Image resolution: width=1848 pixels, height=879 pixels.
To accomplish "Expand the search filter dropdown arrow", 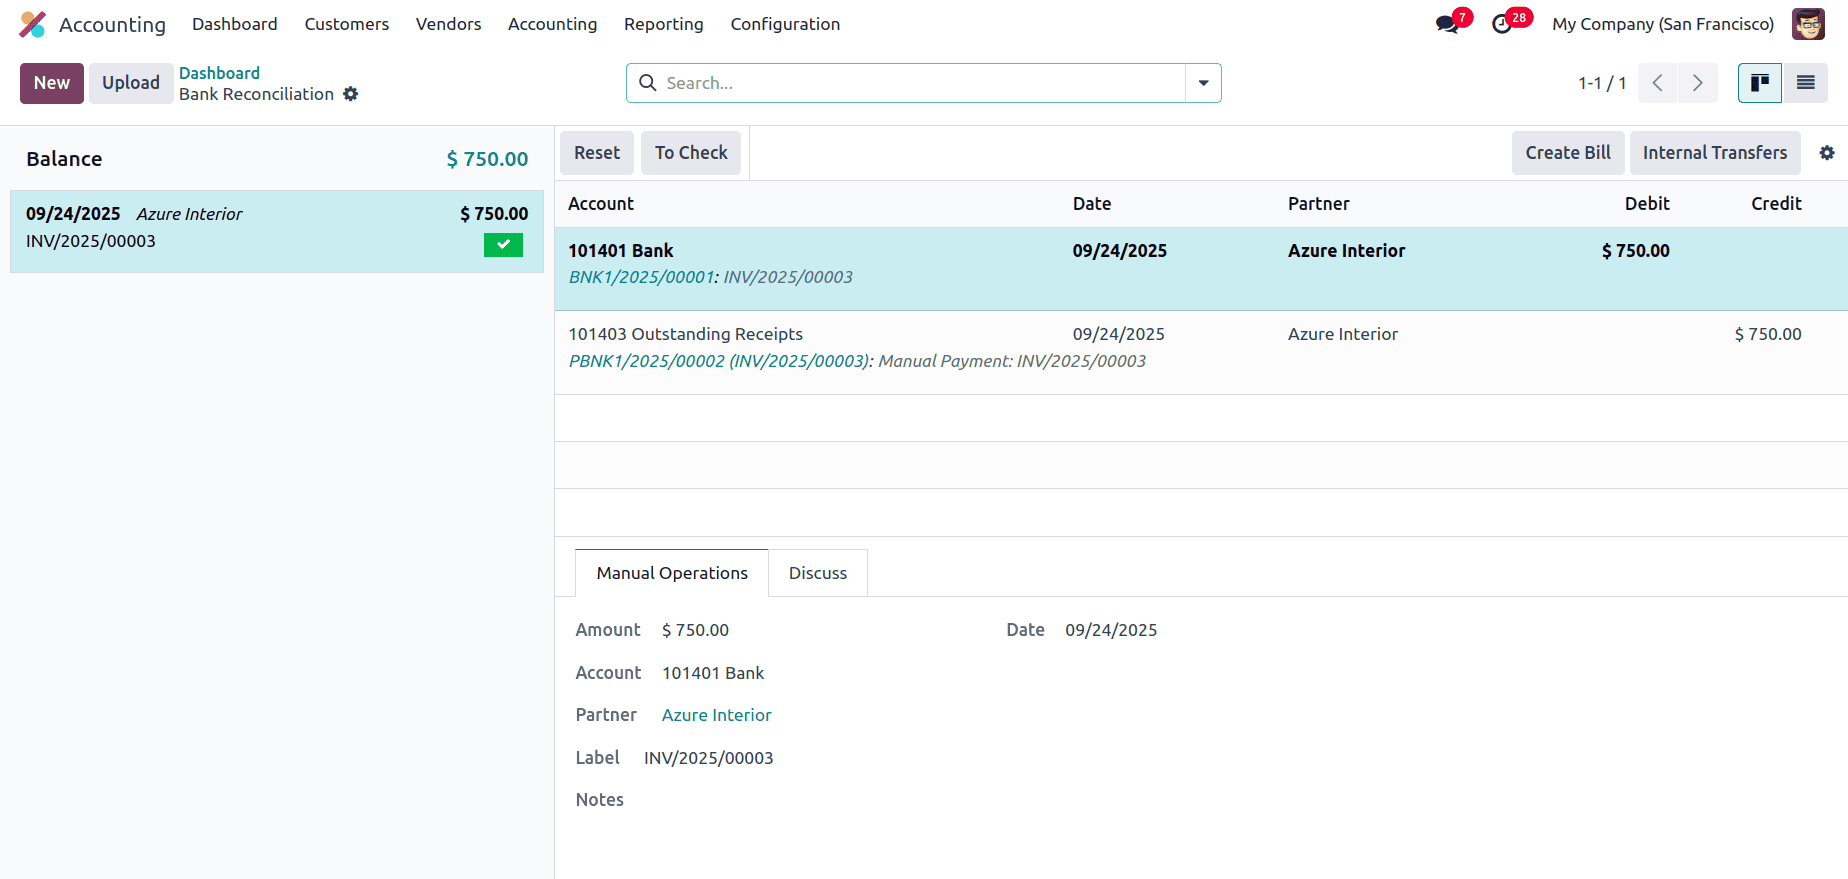I will point(1203,83).
